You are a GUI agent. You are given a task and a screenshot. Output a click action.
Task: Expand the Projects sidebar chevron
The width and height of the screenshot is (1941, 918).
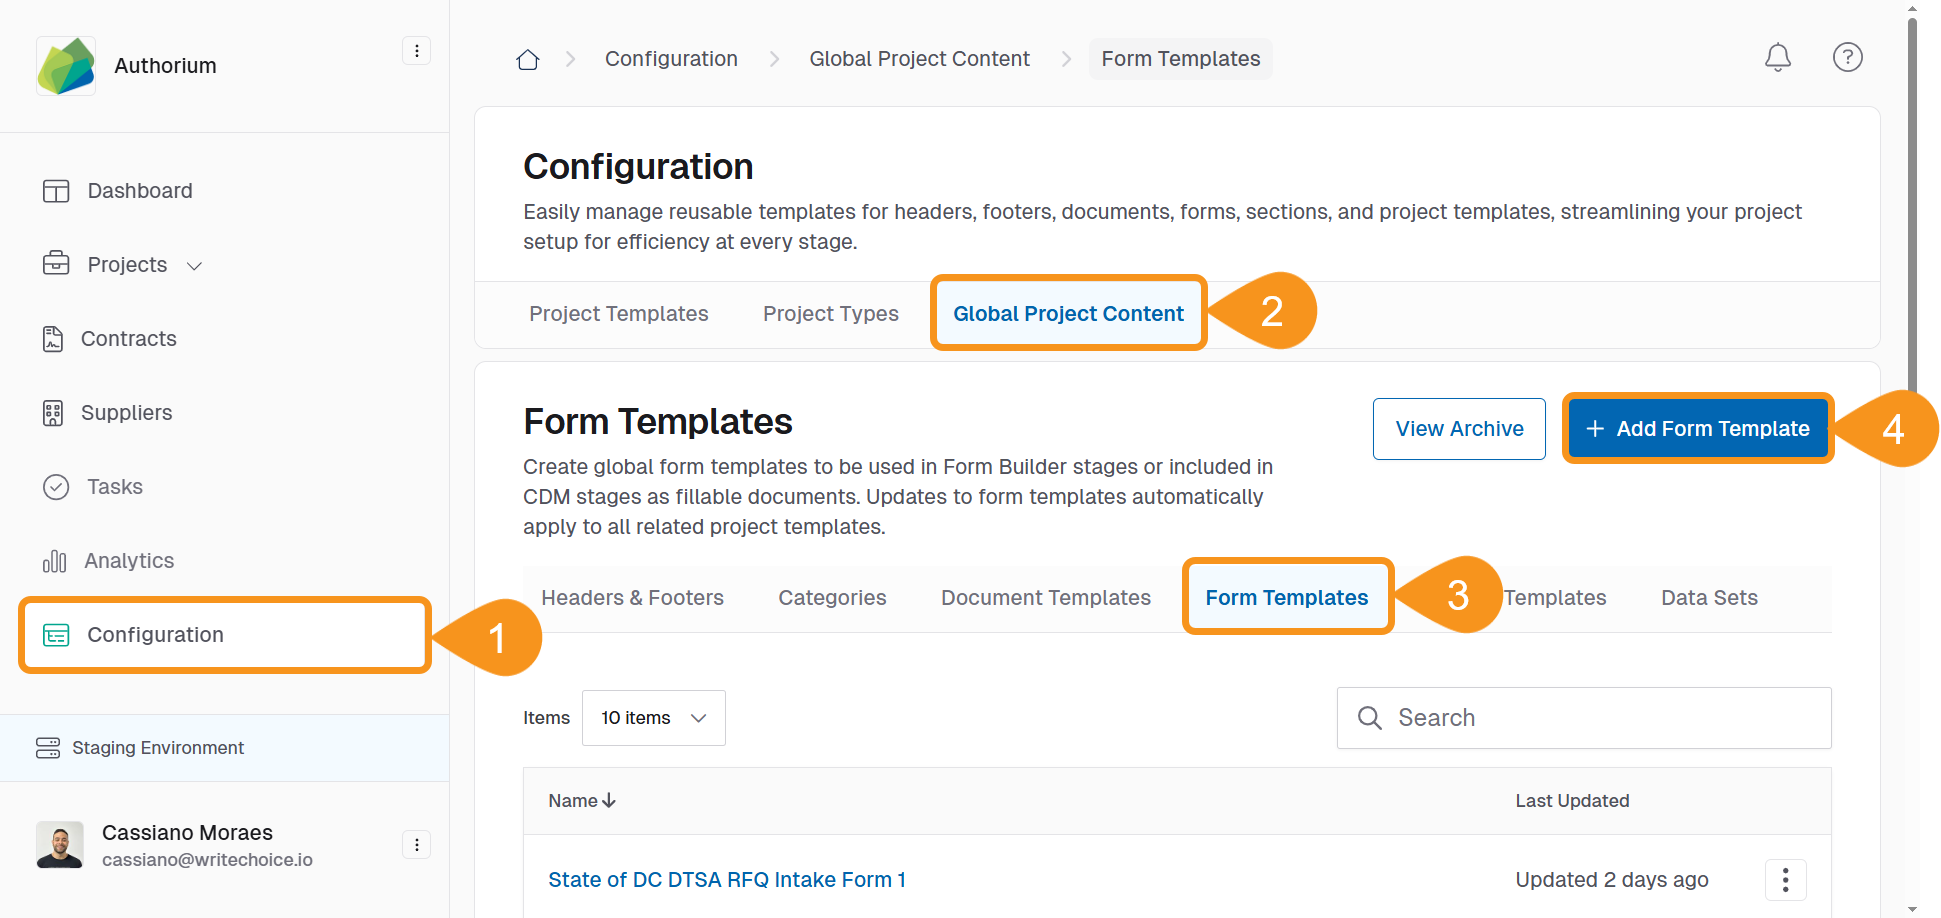pos(194,265)
